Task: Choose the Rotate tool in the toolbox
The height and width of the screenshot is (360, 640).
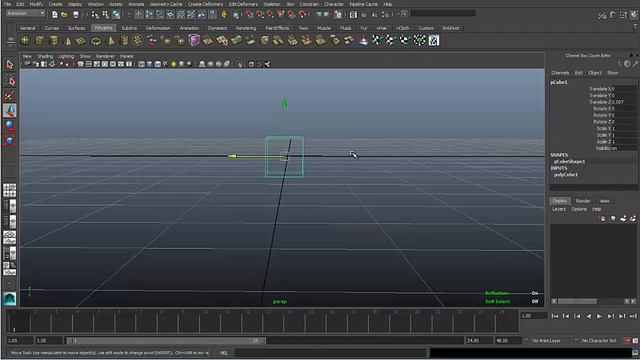Action: [x=10, y=126]
